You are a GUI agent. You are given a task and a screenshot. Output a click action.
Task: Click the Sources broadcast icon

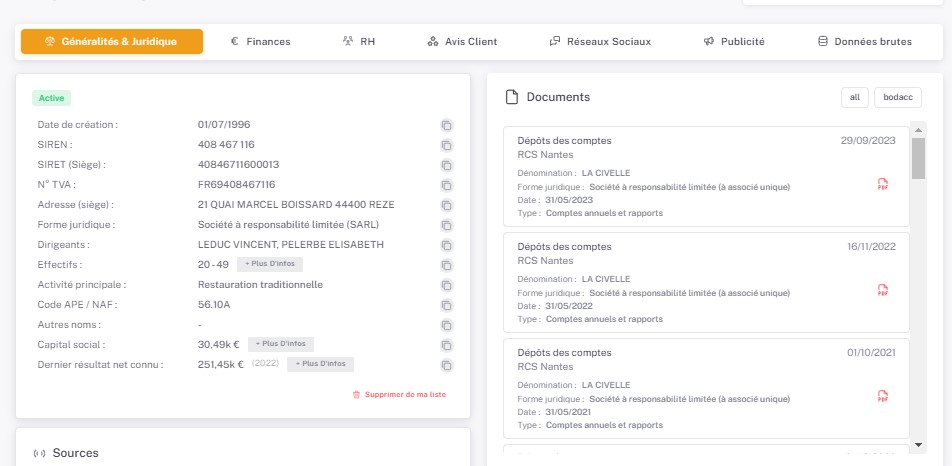pyautogui.click(x=39, y=453)
